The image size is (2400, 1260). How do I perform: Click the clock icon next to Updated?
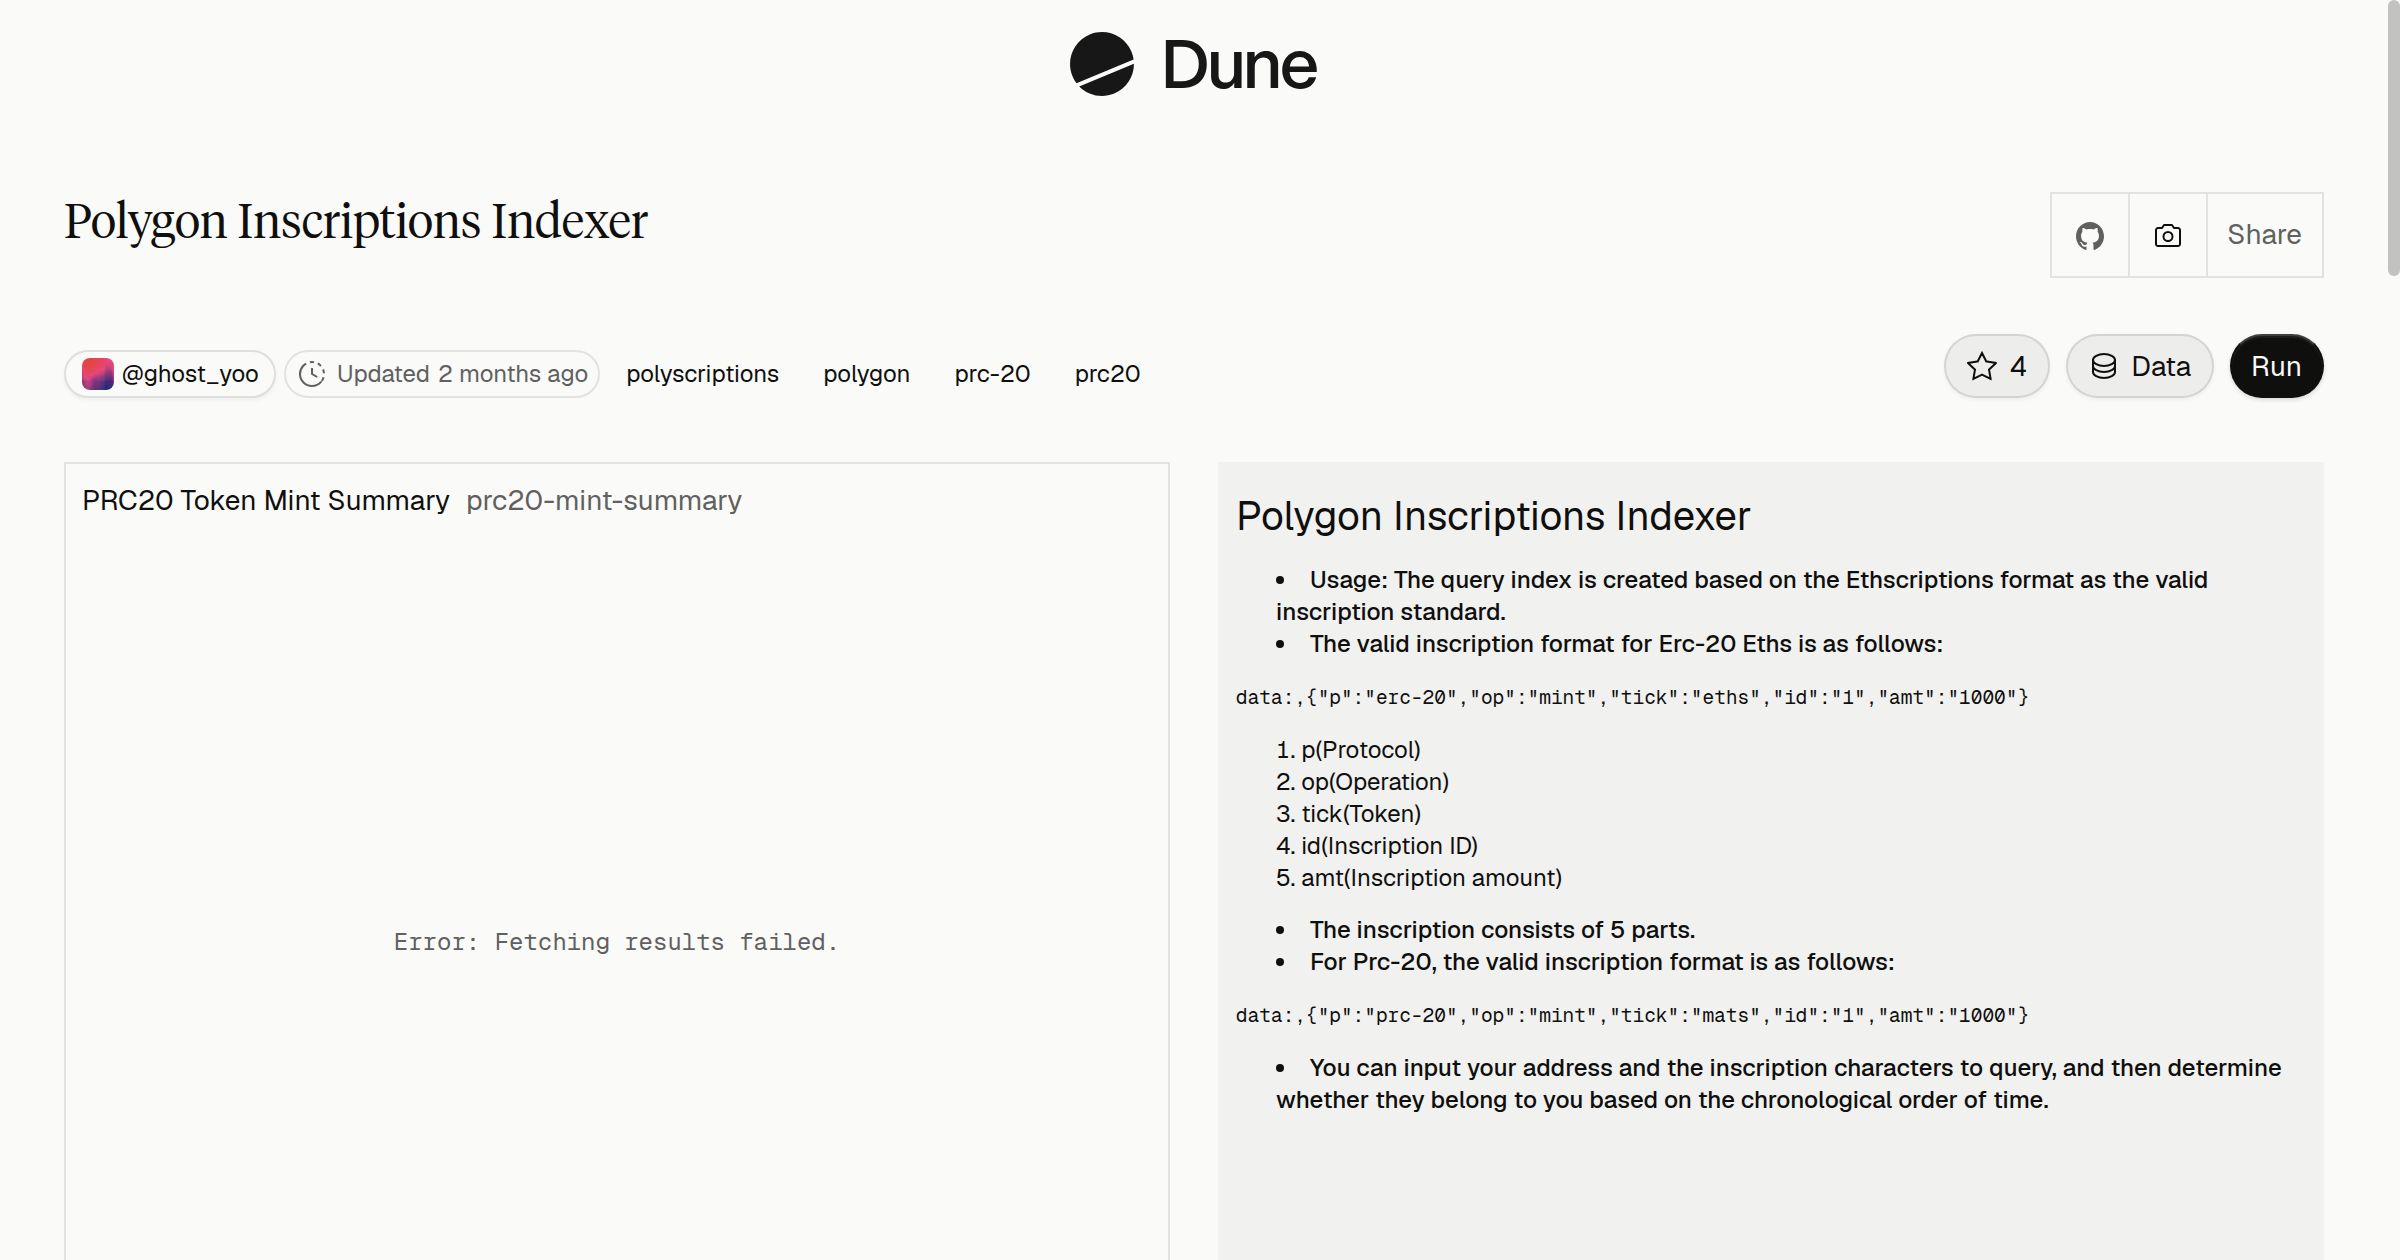pyautogui.click(x=312, y=374)
